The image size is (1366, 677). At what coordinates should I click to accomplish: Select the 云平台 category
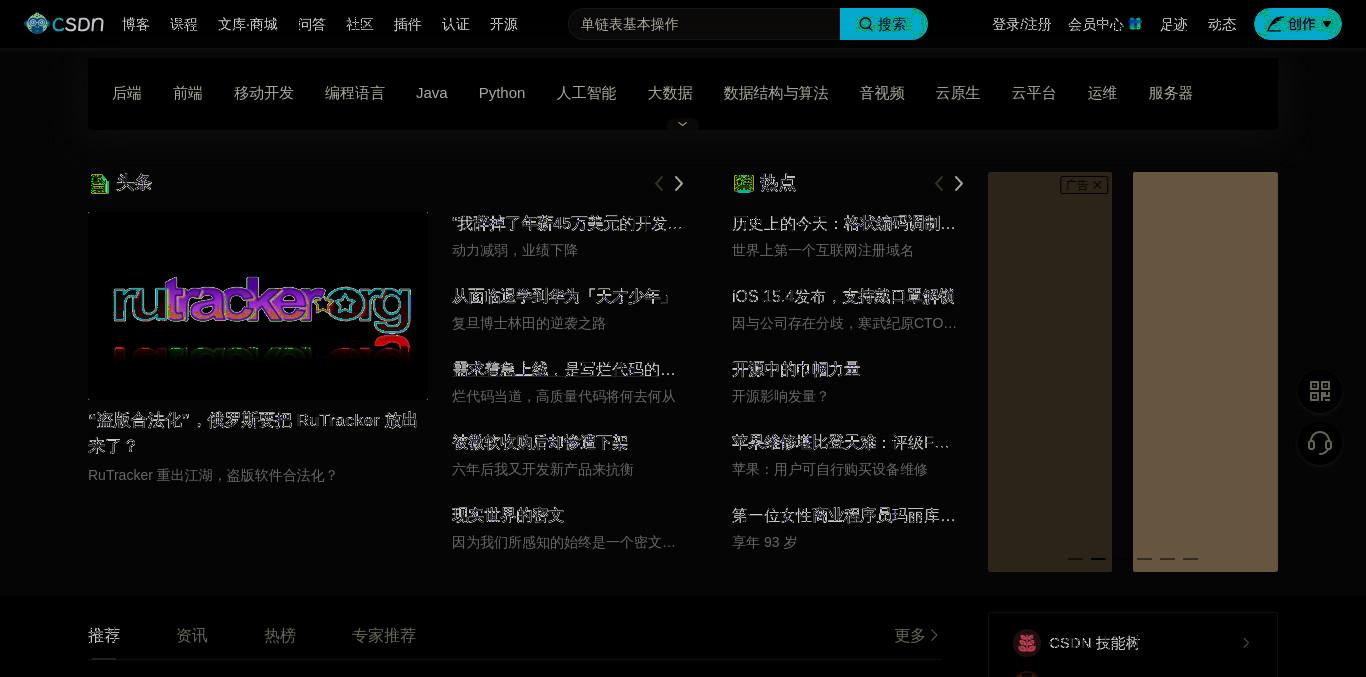coord(1034,93)
